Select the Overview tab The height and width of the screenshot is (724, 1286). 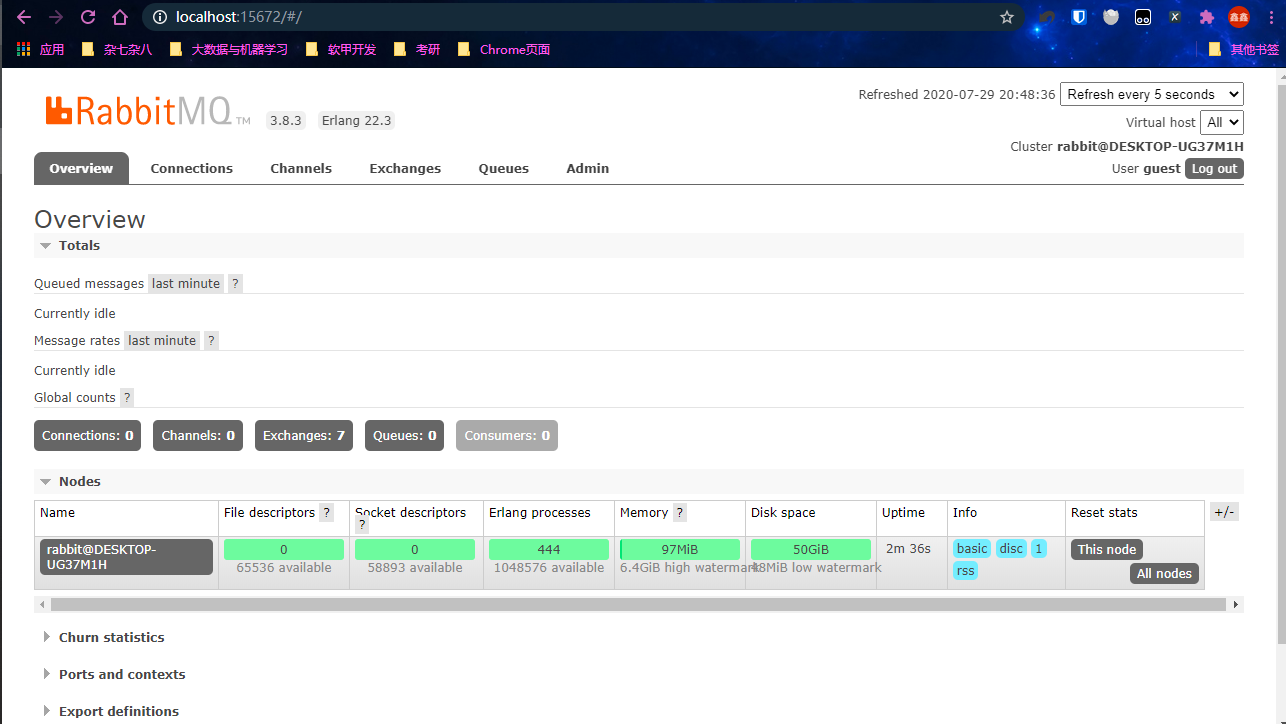[x=81, y=168]
